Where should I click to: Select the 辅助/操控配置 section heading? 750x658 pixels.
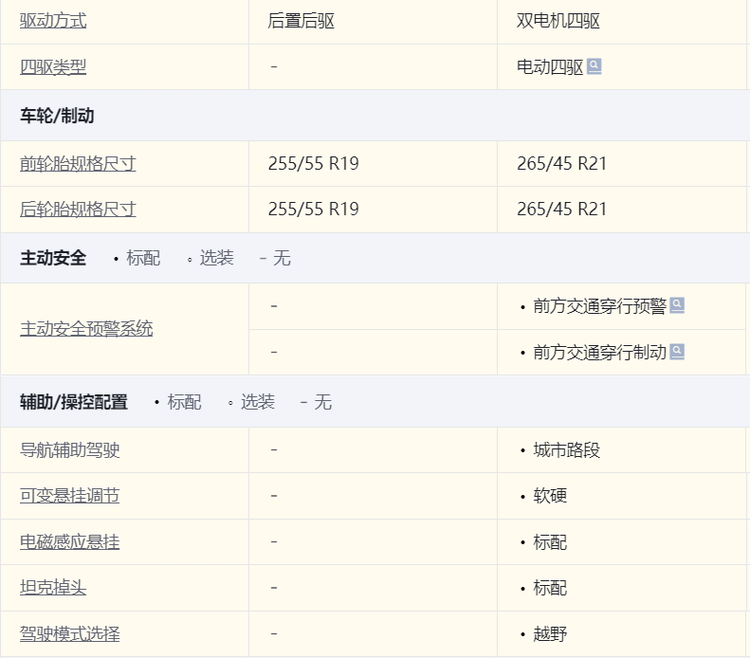click(x=74, y=402)
